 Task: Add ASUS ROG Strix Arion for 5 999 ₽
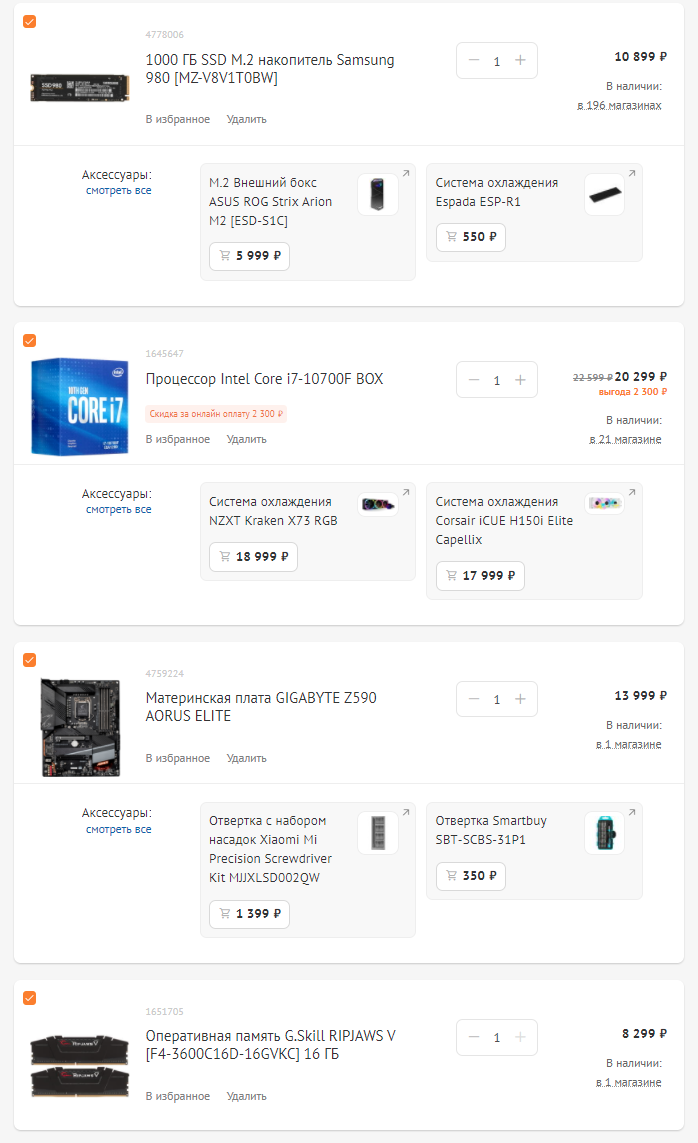click(249, 256)
